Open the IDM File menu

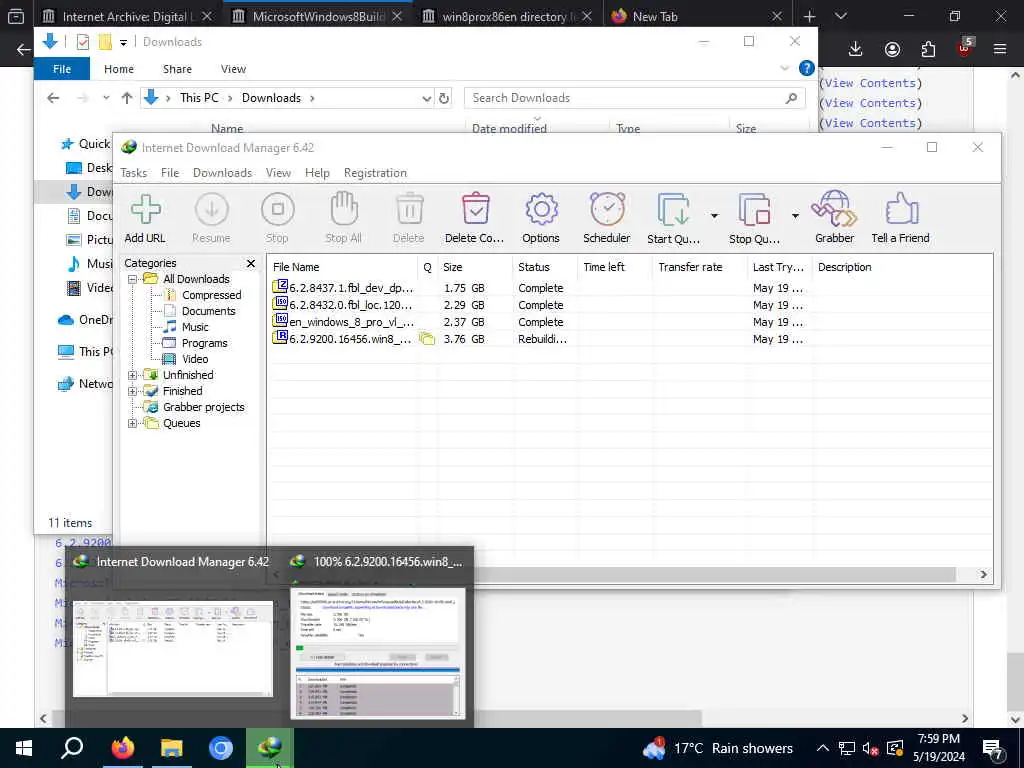click(x=170, y=173)
